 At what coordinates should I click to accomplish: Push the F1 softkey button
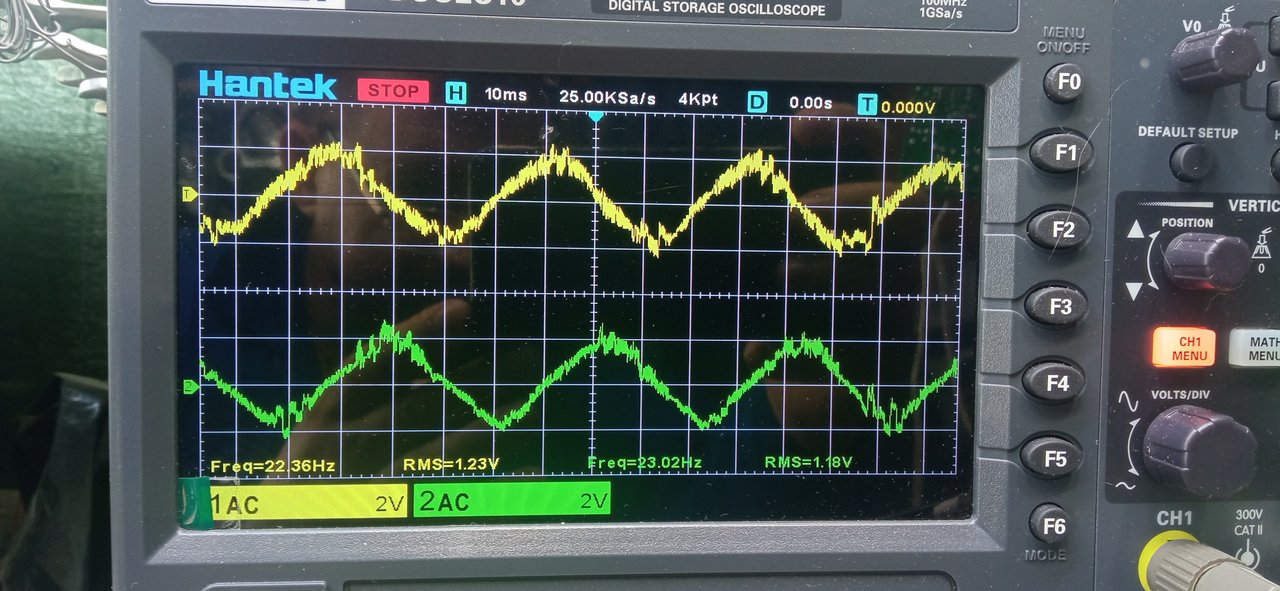[1061, 153]
